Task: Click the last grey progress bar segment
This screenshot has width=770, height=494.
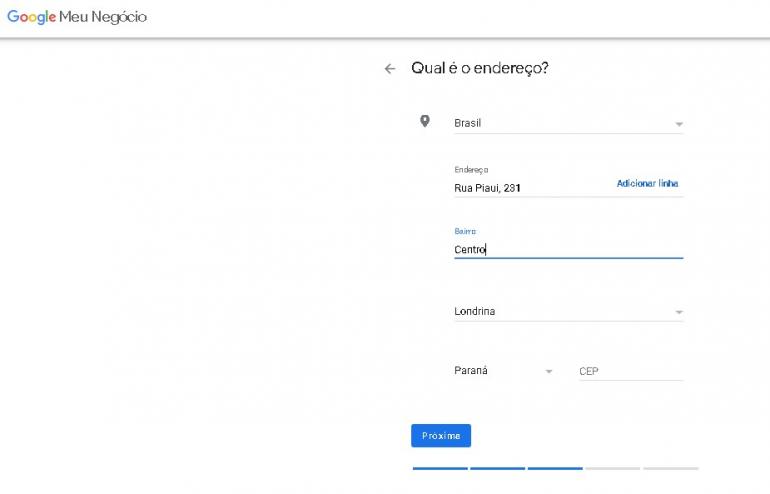Action: click(x=670, y=468)
